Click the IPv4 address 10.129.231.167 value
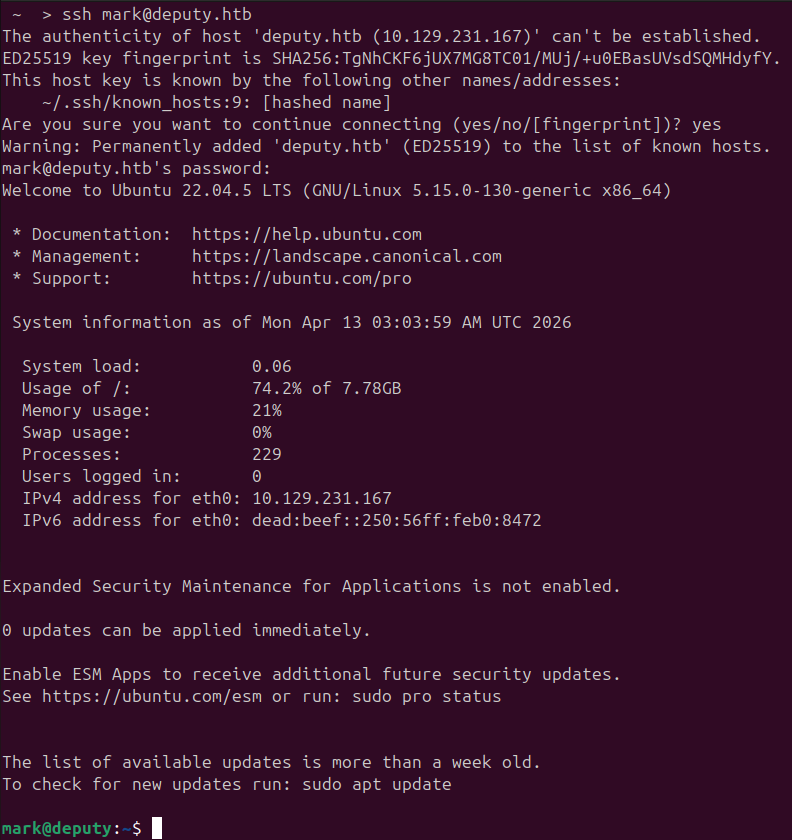The image size is (792, 840). coord(322,499)
